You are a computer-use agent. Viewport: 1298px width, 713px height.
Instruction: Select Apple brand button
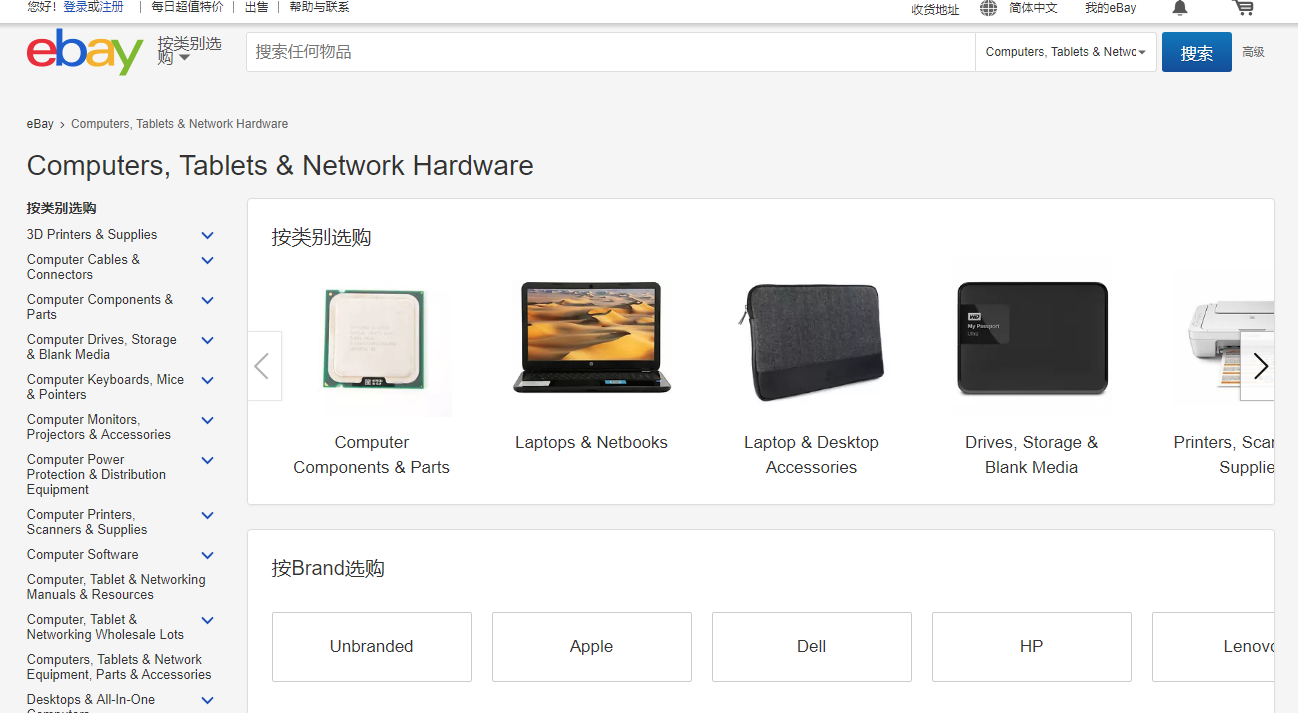pyautogui.click(x=592, y=647)
